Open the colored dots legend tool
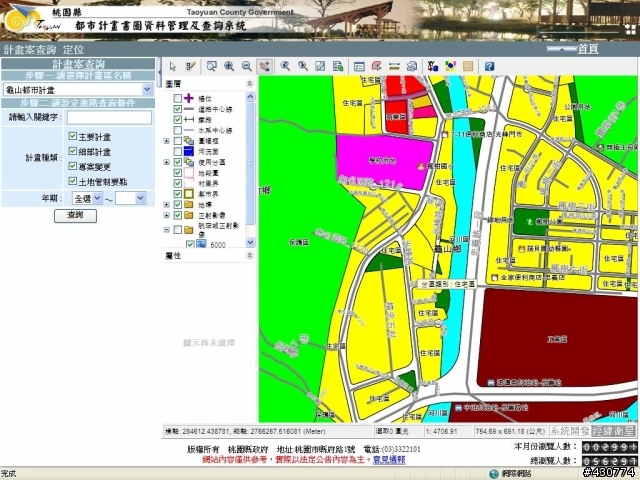640x480 pixels. (x=450, y=66)
